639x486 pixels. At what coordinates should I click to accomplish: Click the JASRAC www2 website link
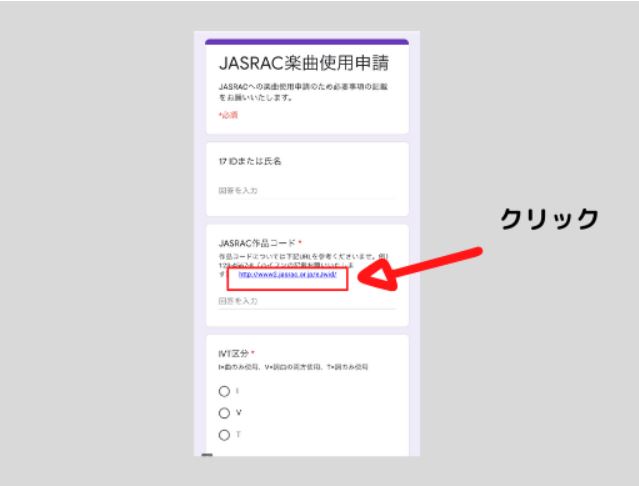(x=285, y=275)
